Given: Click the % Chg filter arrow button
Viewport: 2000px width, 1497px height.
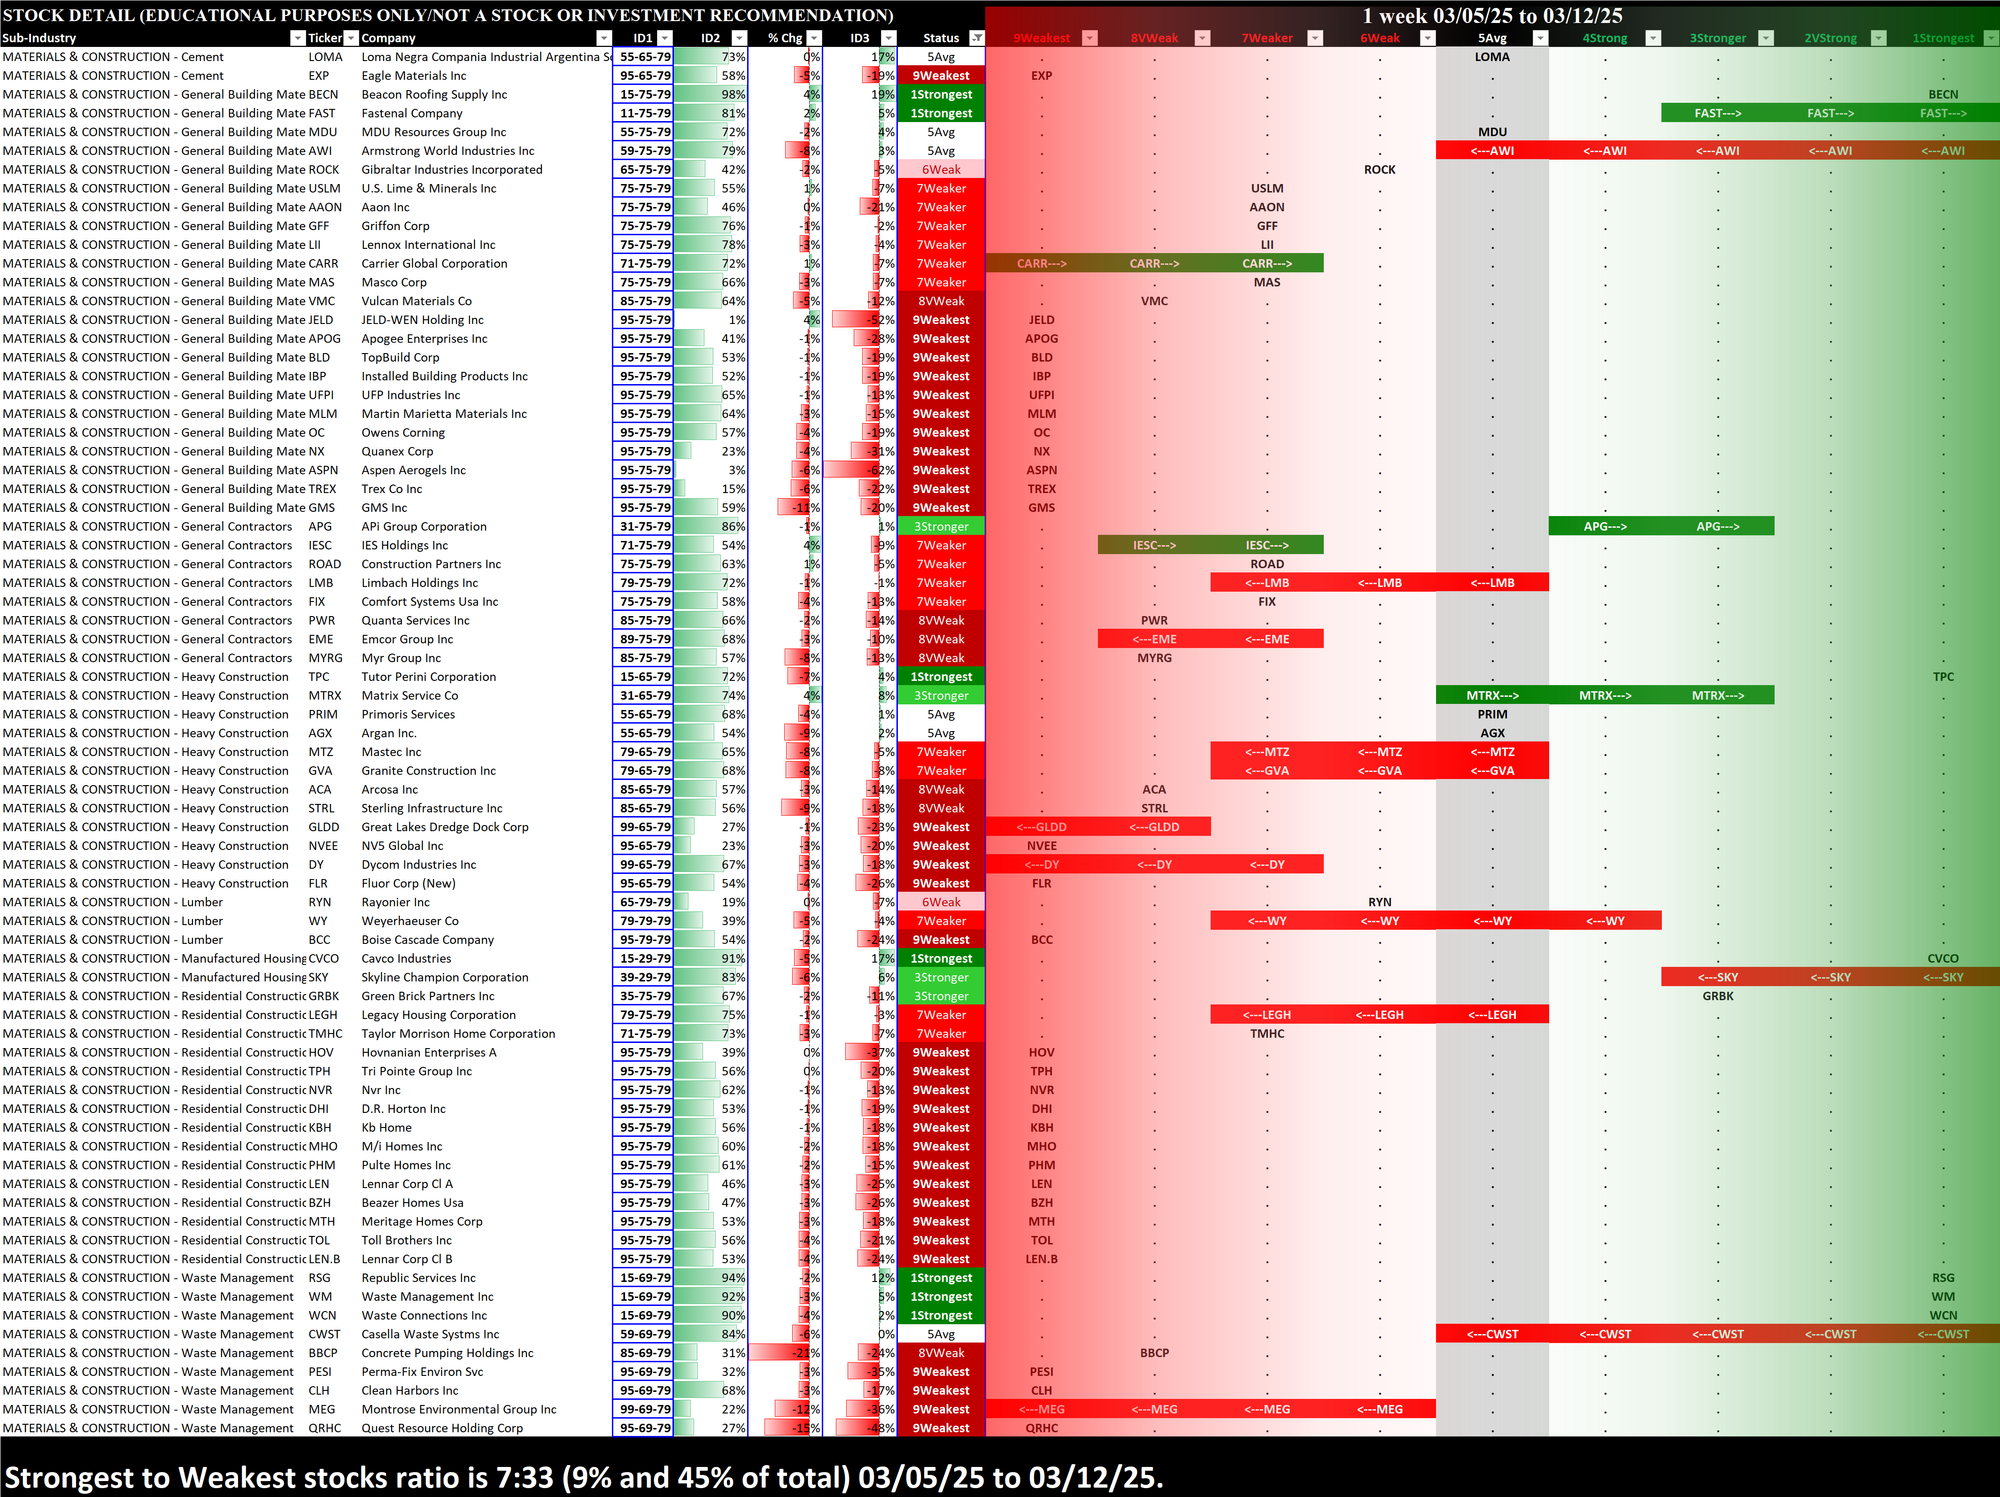Looking at the screenshot, I should (x=814, y=38).
